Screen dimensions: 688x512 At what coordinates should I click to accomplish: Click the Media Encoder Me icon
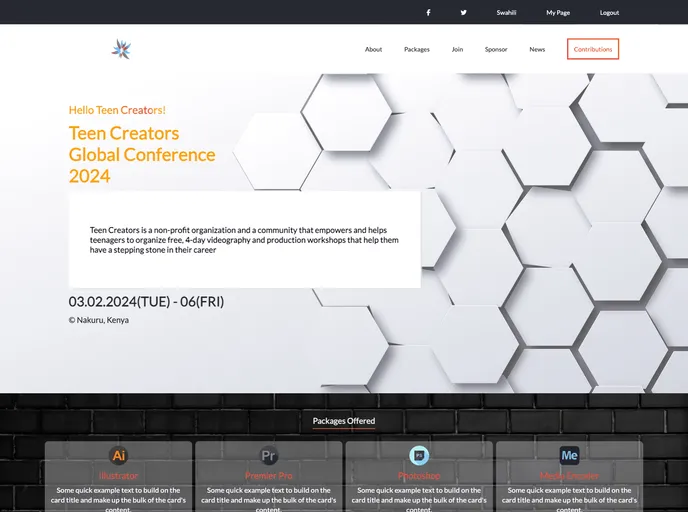tap(570, 455)
